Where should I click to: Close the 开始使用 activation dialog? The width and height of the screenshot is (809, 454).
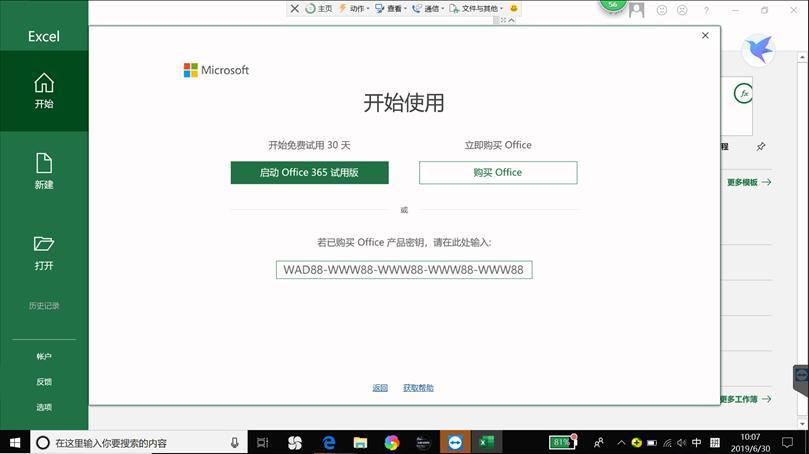(705, 35)
